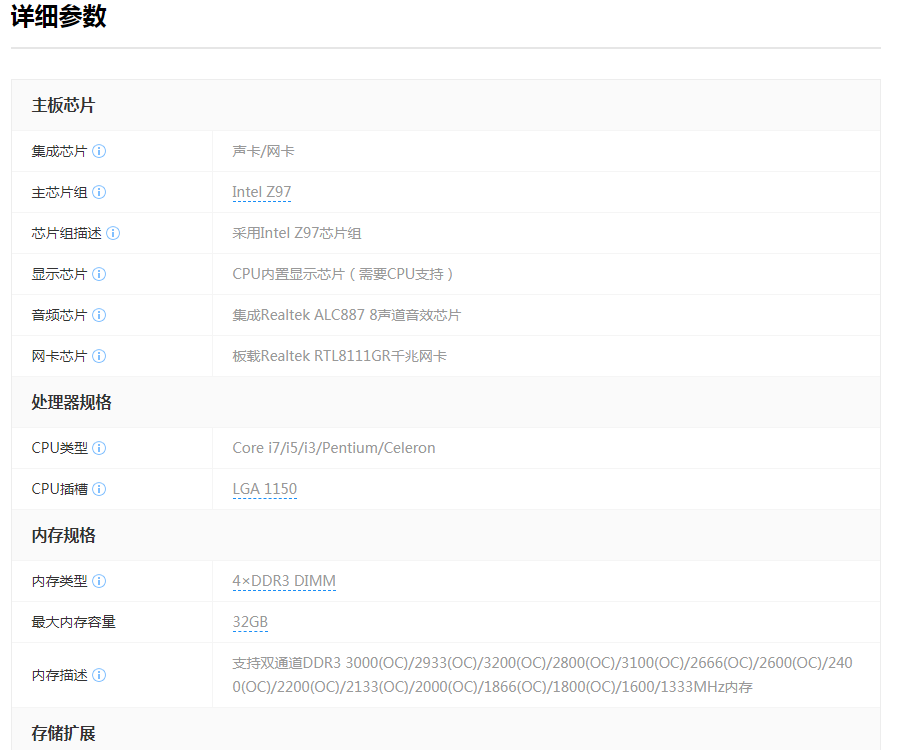Click the Core i7/i5/i3/Pentium/Celeron value
Screen dimensions: 897x750
[x=334, y=448]
